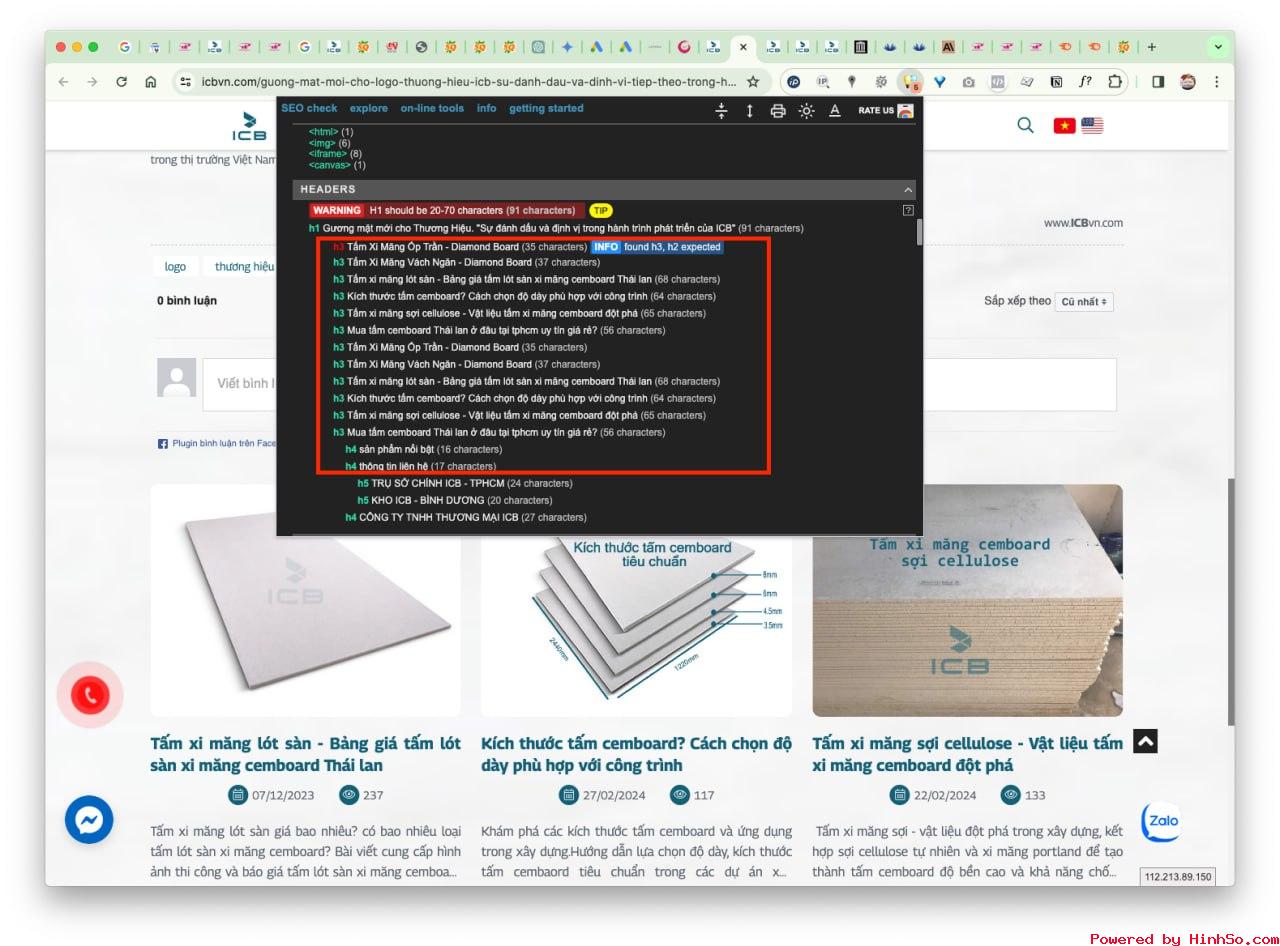Click the vertical expand arrow icon in SEO panel
The height and width of the screenshot is (946, 1280).
(749, 111)
